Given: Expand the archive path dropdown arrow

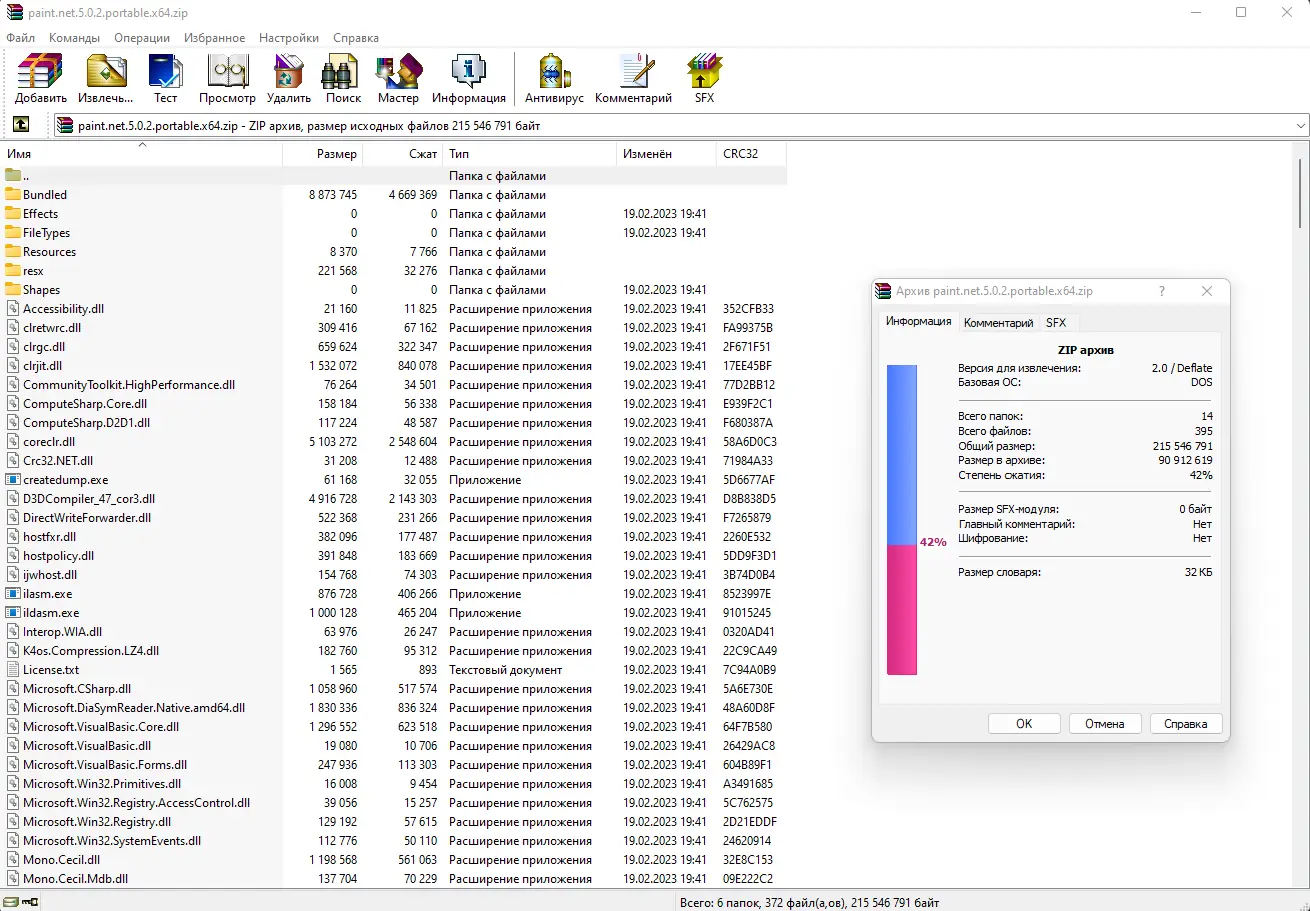Looking at the screenshot, I should pos(1300,126).
